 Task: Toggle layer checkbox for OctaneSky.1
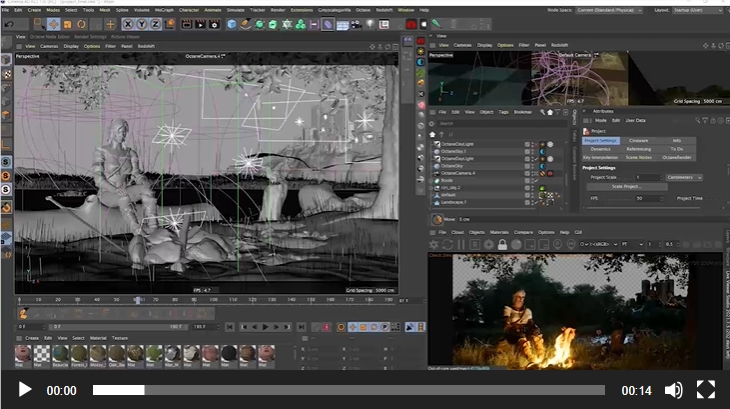[x=527, y=151]
